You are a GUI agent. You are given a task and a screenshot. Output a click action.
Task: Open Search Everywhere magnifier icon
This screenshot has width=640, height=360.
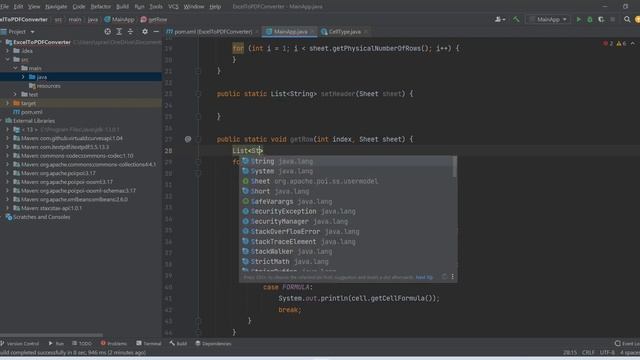[x=627, y=19]
